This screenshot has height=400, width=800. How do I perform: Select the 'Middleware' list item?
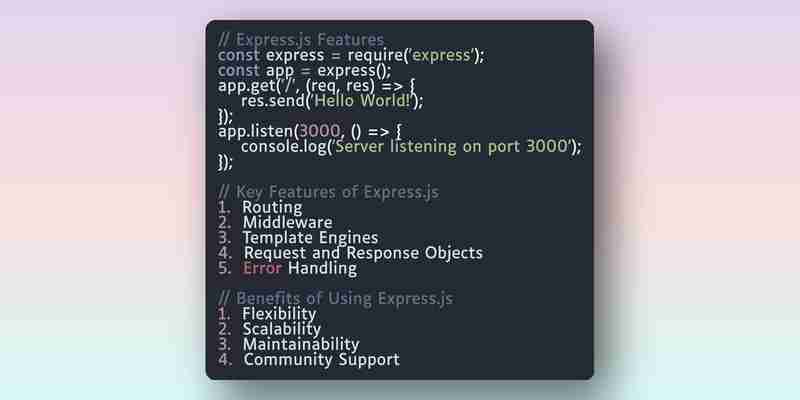tap(287, 223)
